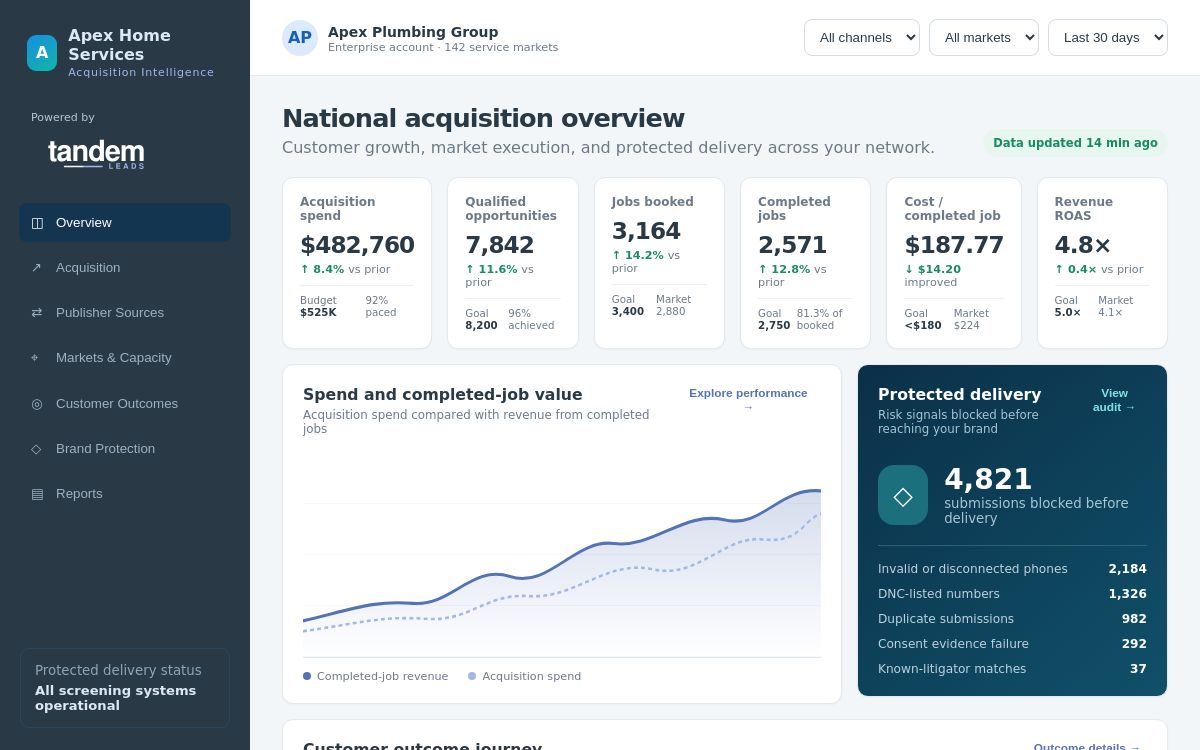Select the Qualified opportunities card
The image size is (1200, 750).
tap(513, 263)
